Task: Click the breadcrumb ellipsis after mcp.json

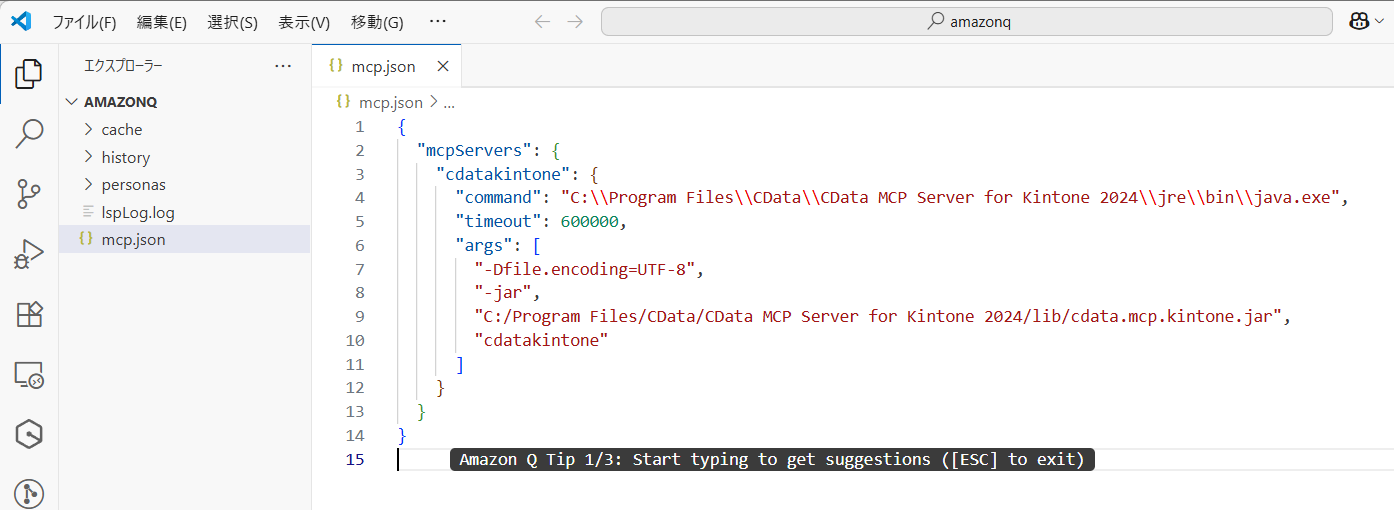Action: (x=449, y=102)
